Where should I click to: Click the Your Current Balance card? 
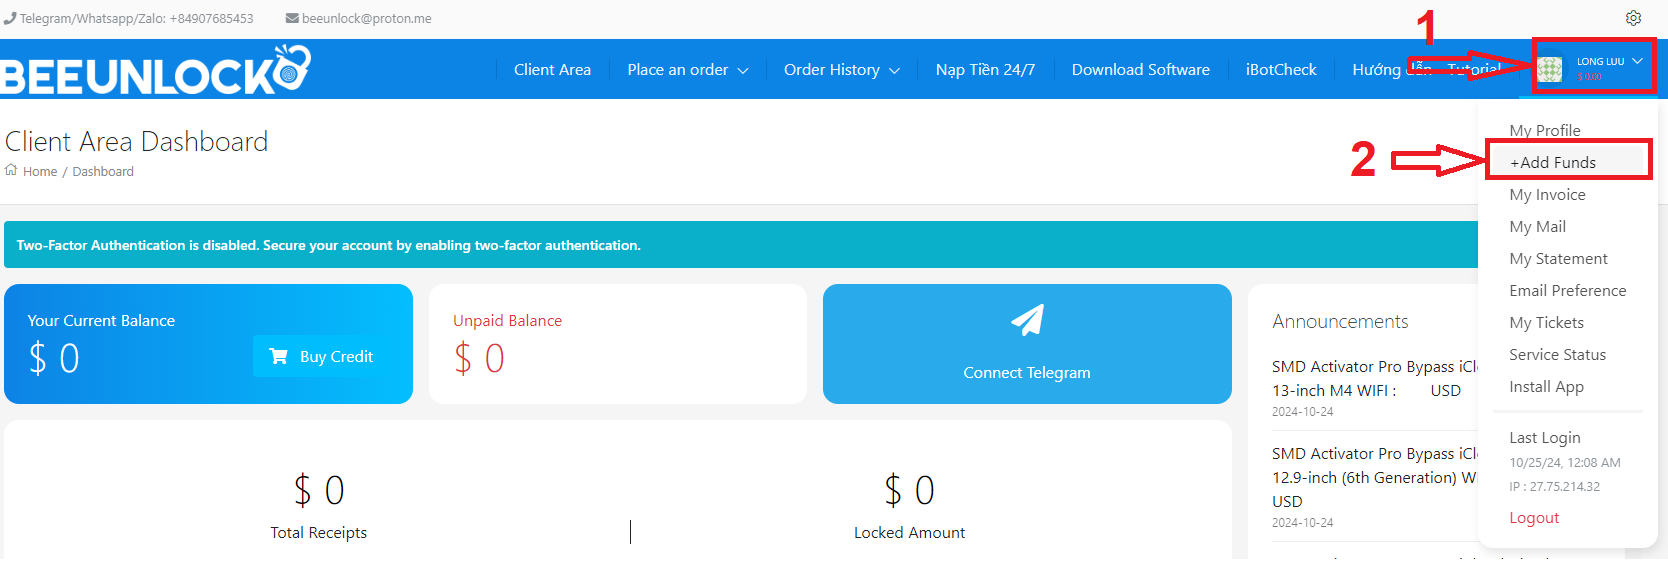208,344
